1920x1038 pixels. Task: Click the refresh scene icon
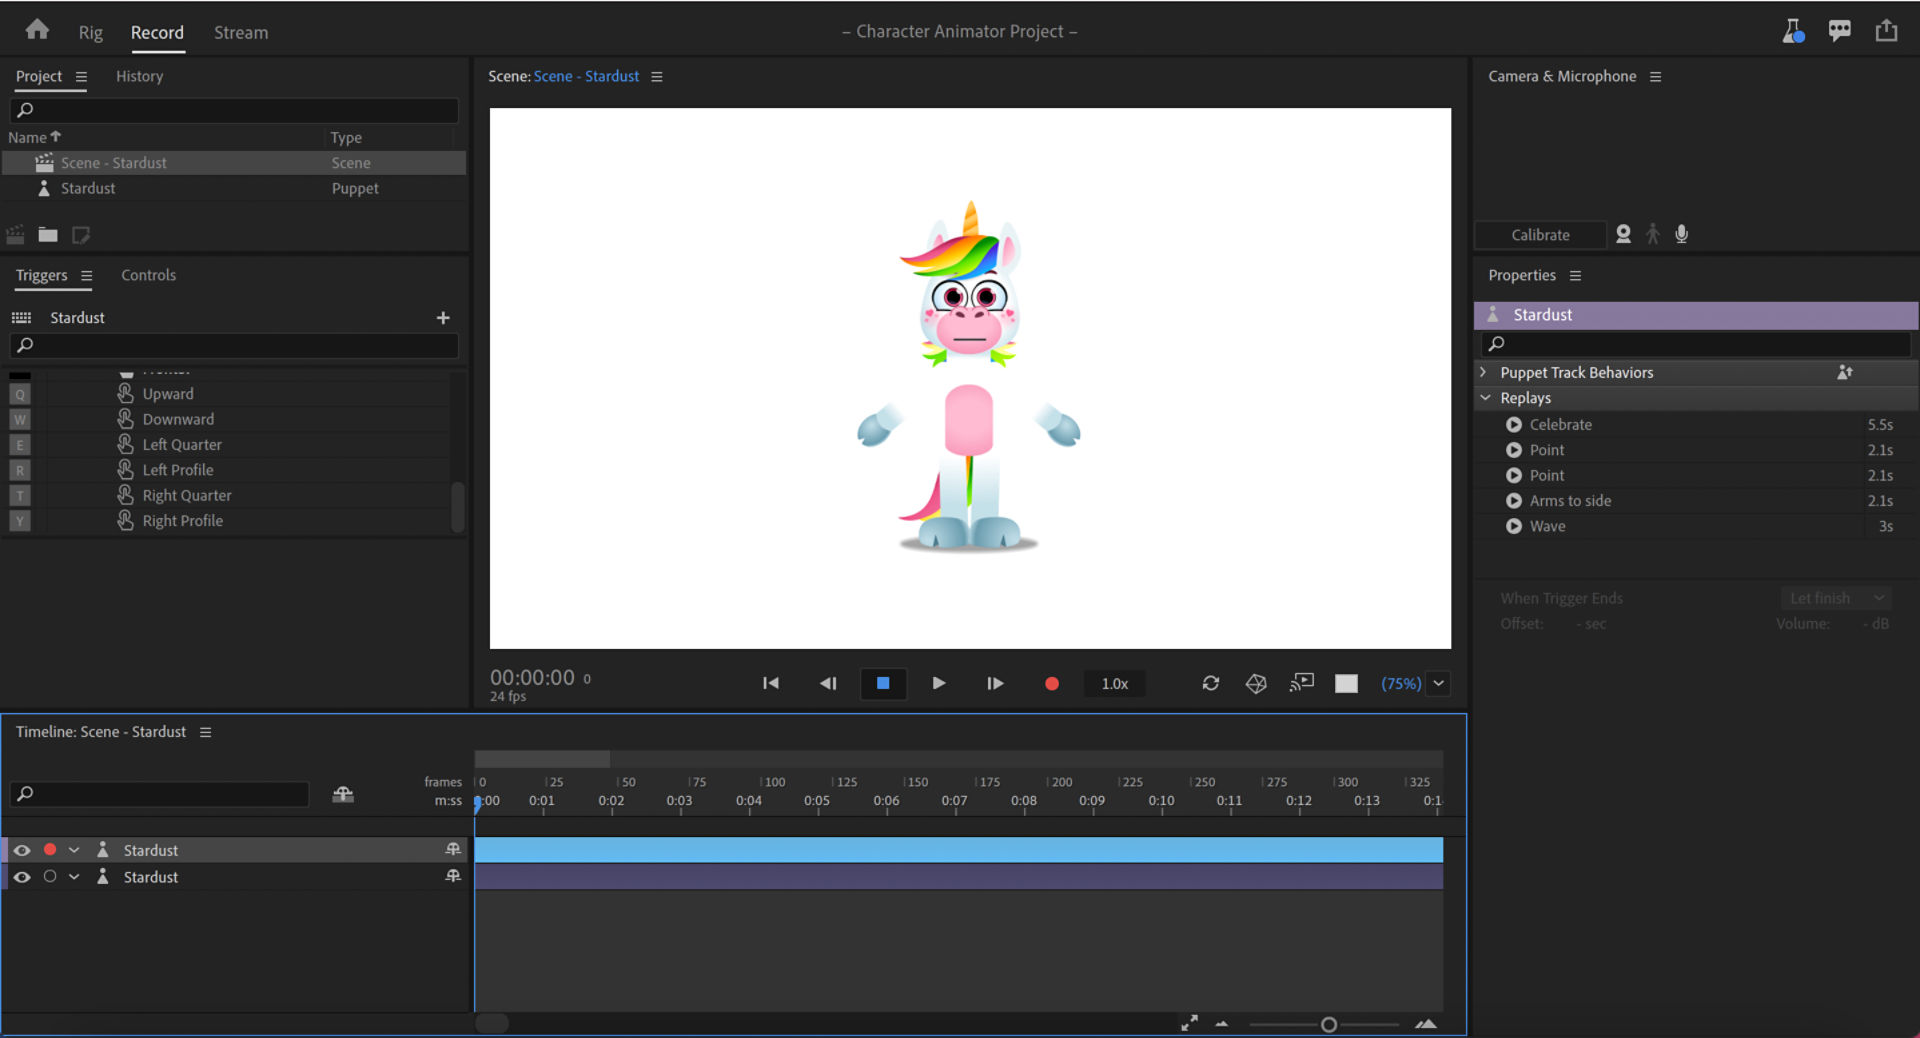tap(1210, 684)
